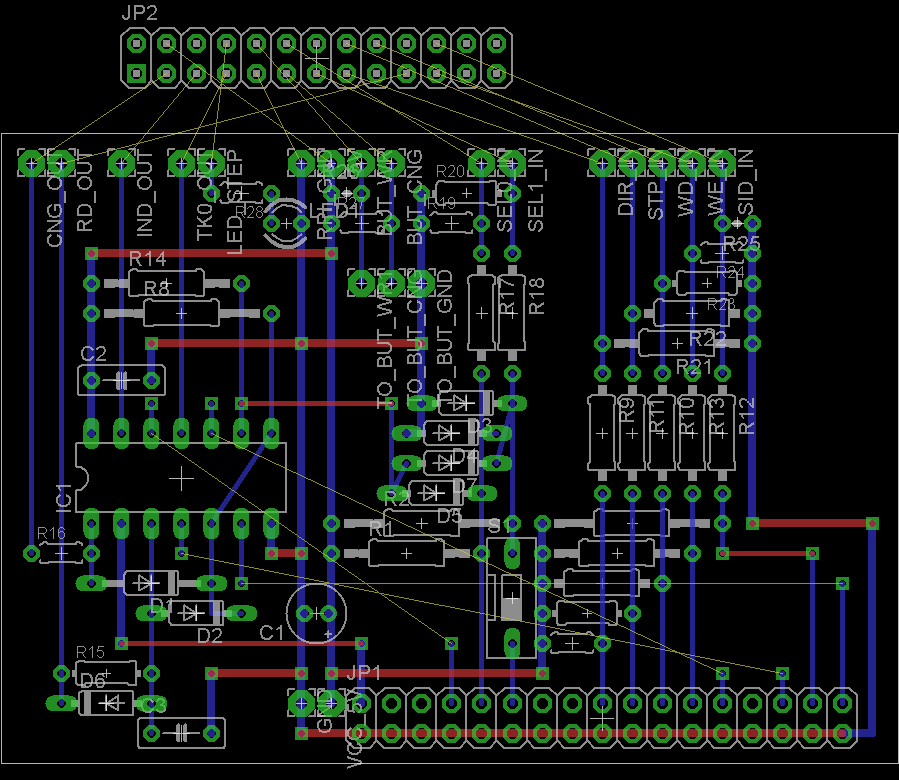Image resolution: width=899 pixels, height=780 pixels.
Task: Select the LED1 component
Action: [x=284, y=222]
